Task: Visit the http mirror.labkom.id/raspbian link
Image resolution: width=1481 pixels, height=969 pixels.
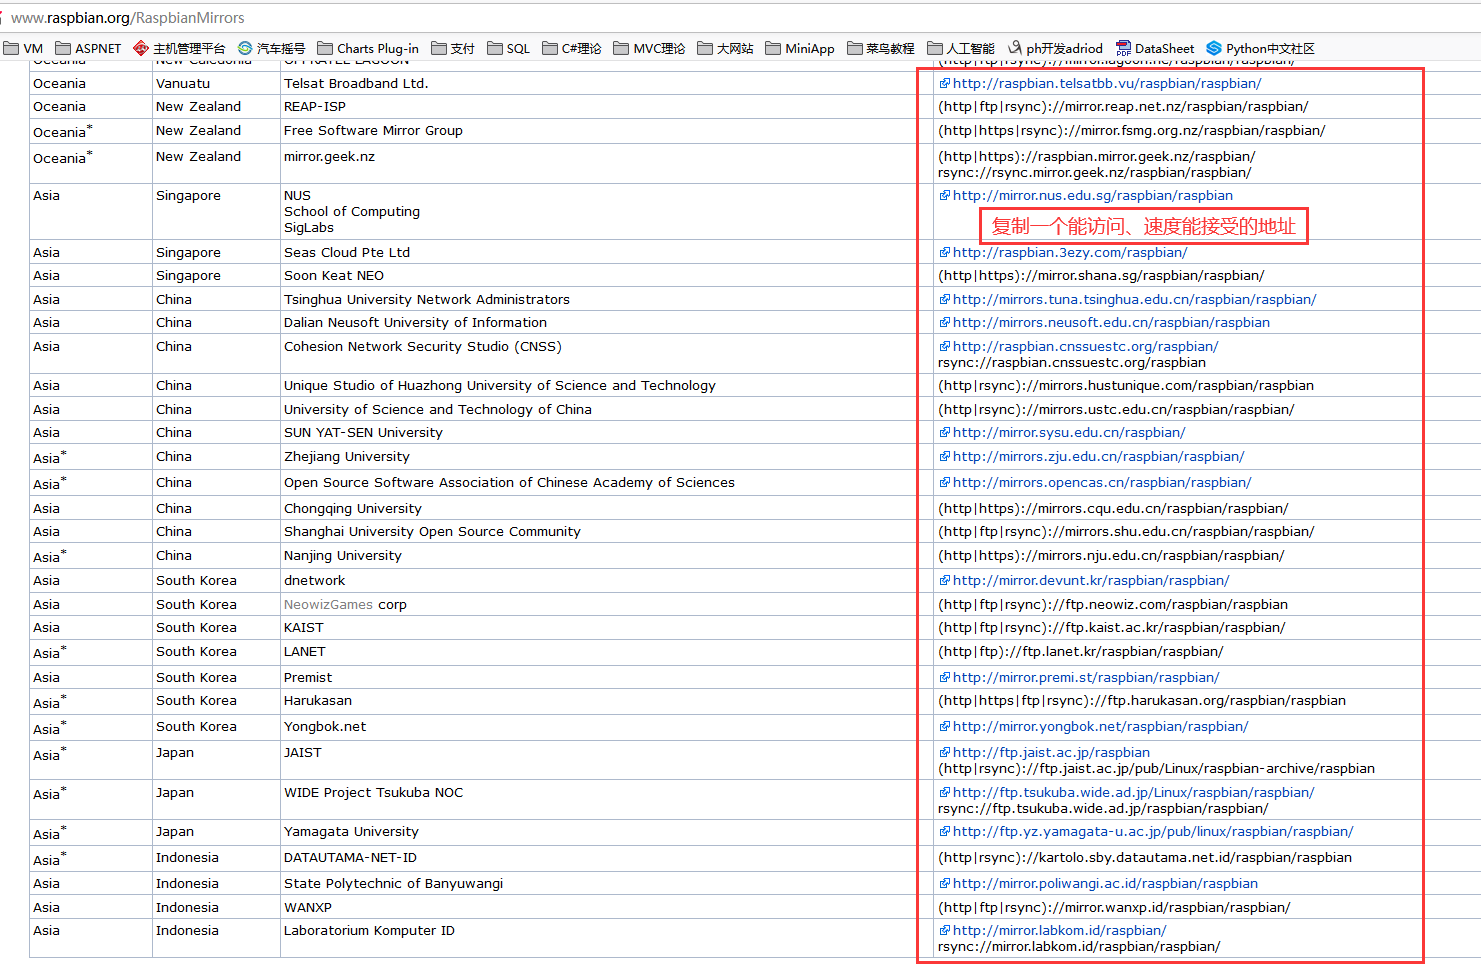Action: (1059, 931)
